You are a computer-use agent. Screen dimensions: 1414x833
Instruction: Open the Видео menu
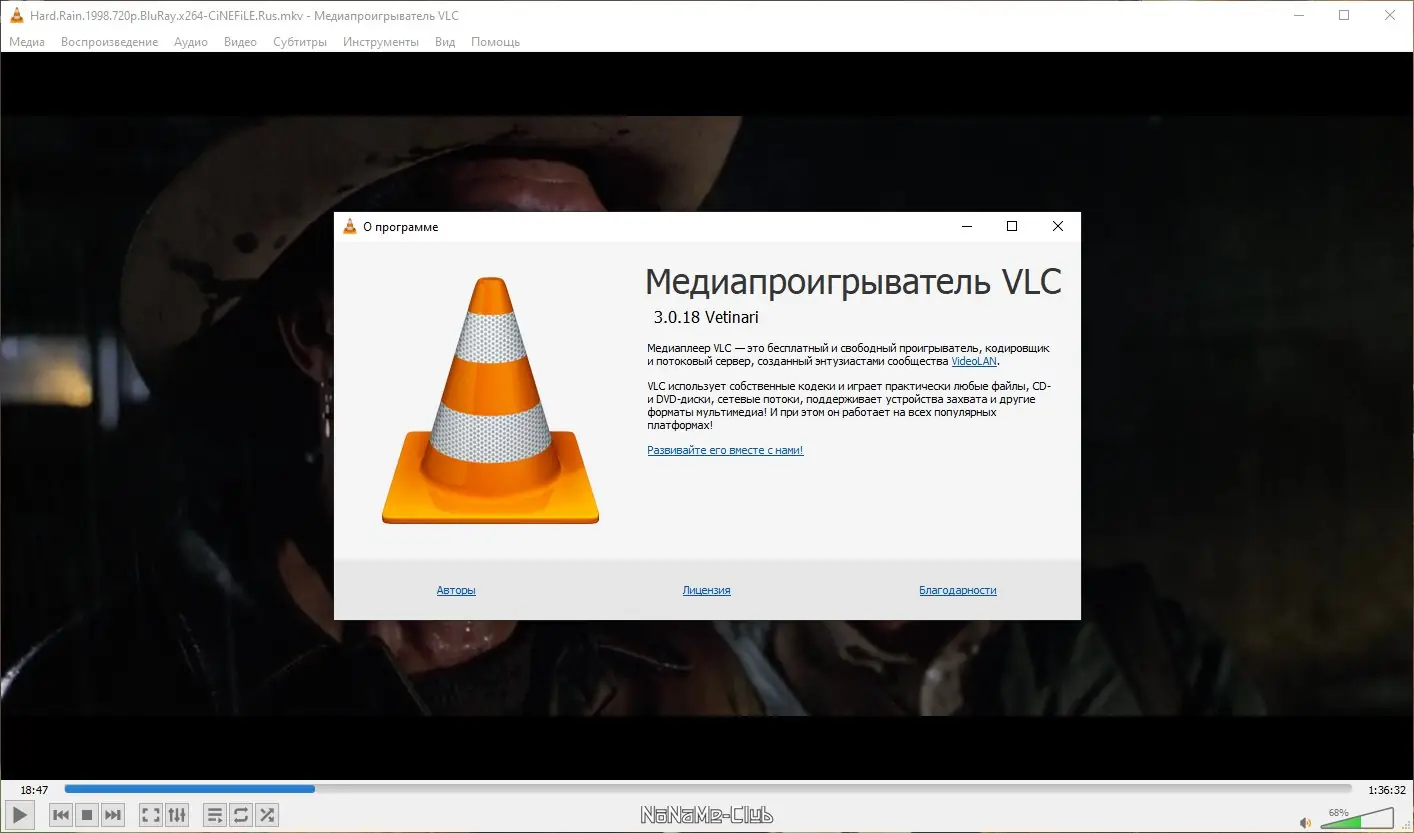(240, 42)
